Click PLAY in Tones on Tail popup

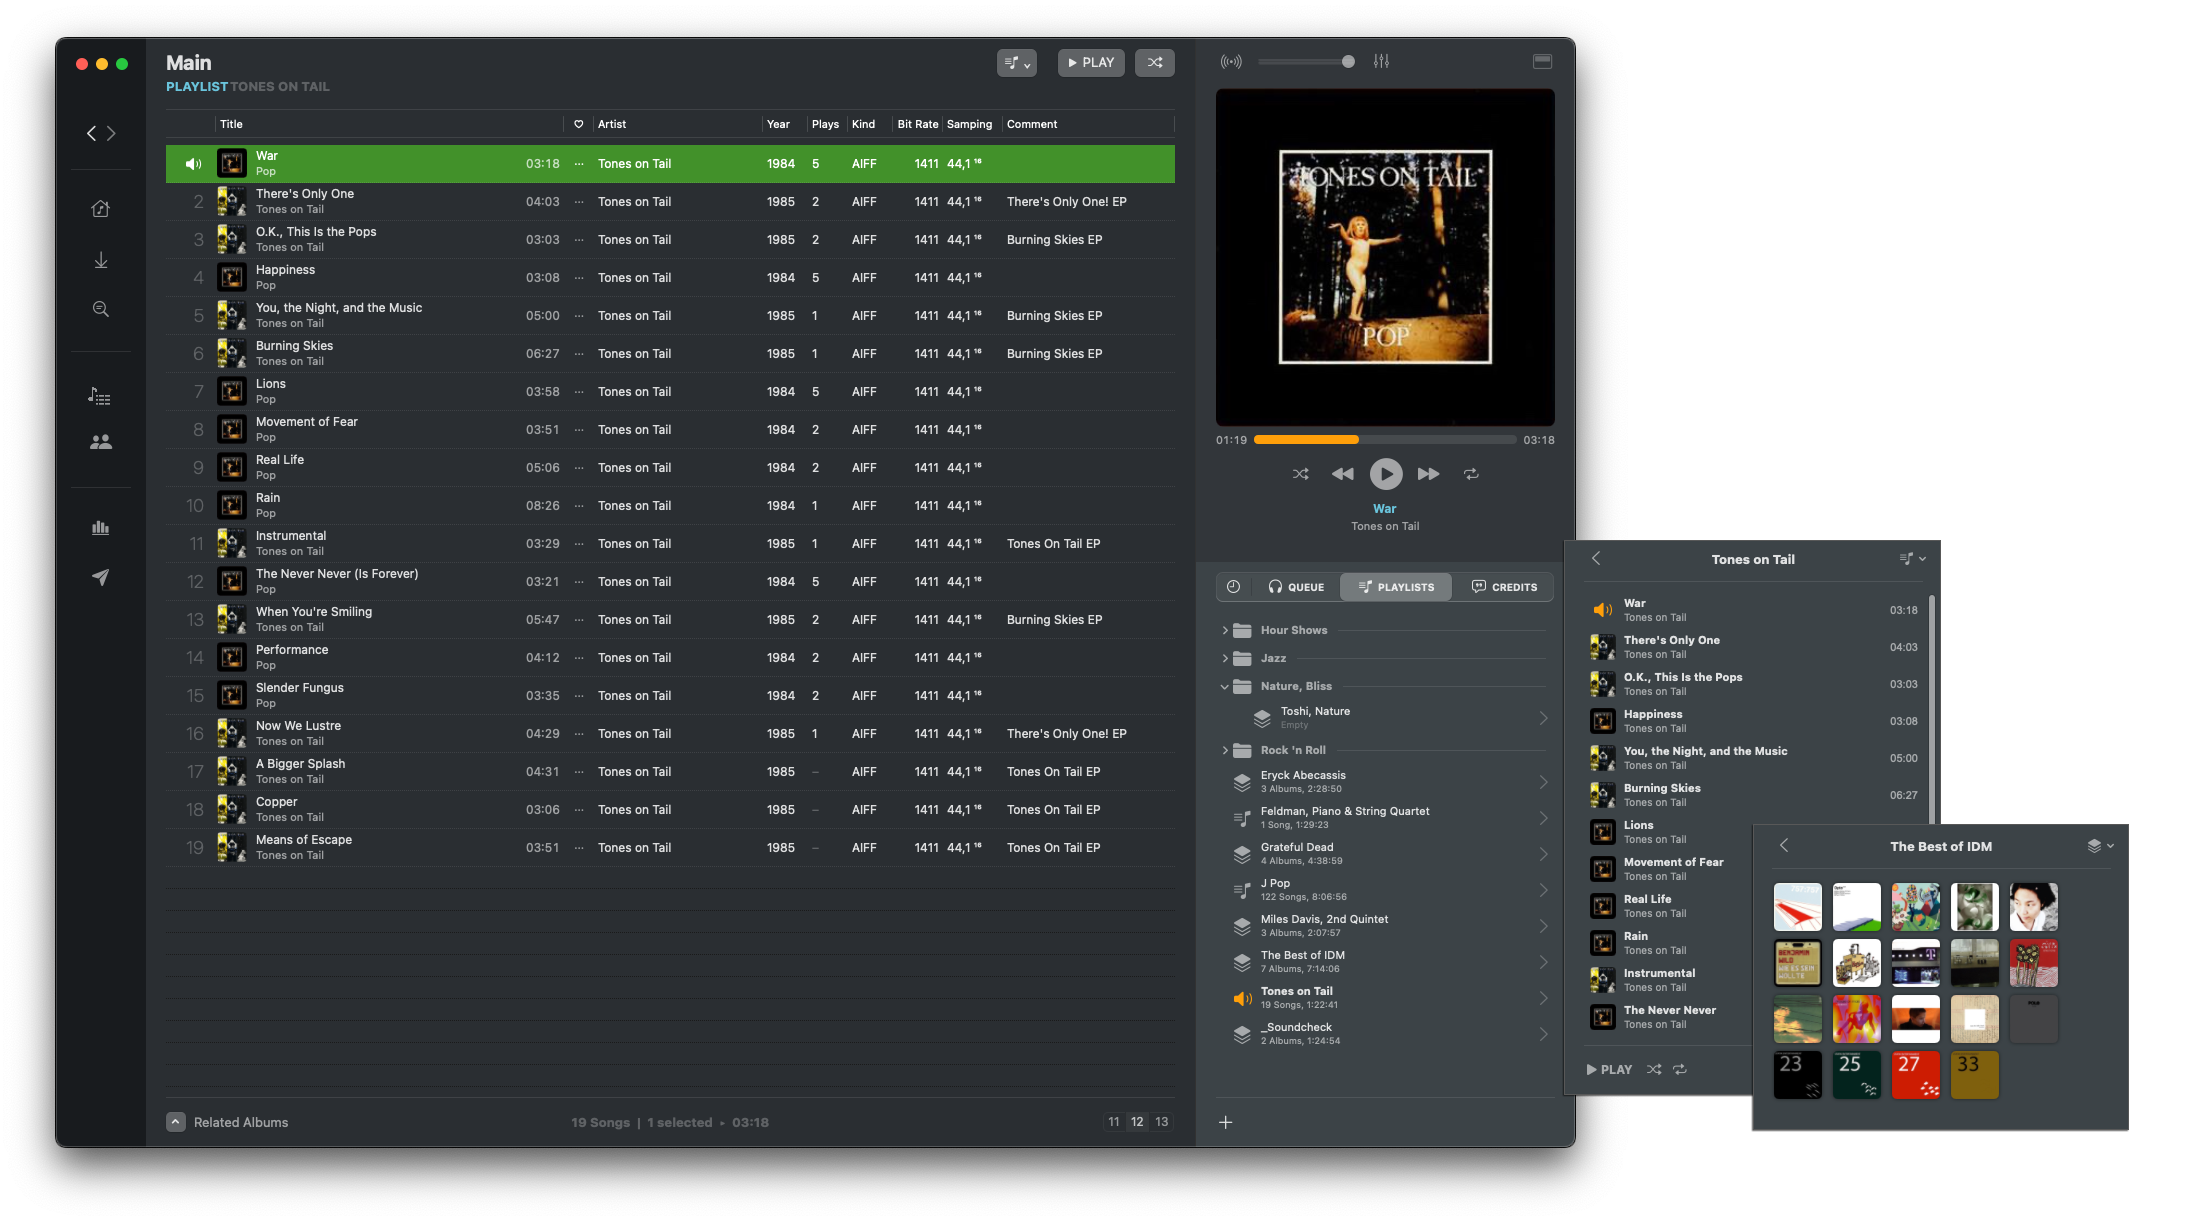tap(1609, 1069)
